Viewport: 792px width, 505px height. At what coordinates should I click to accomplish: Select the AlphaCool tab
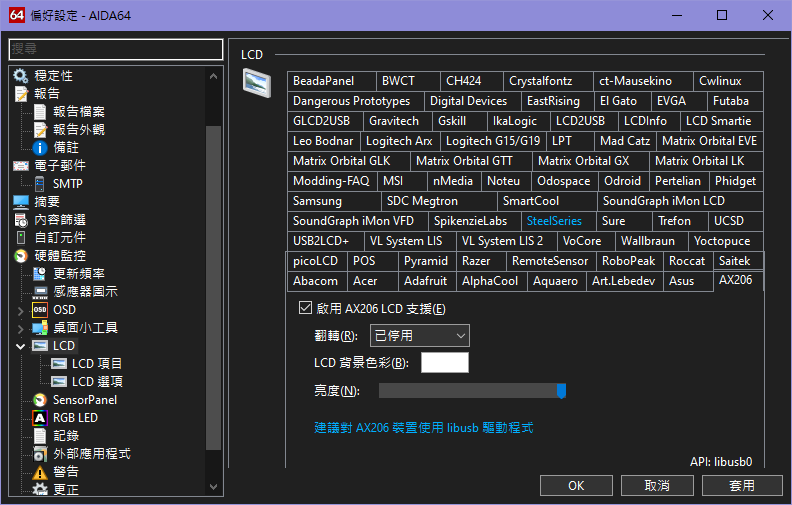[x=491, y=281]
